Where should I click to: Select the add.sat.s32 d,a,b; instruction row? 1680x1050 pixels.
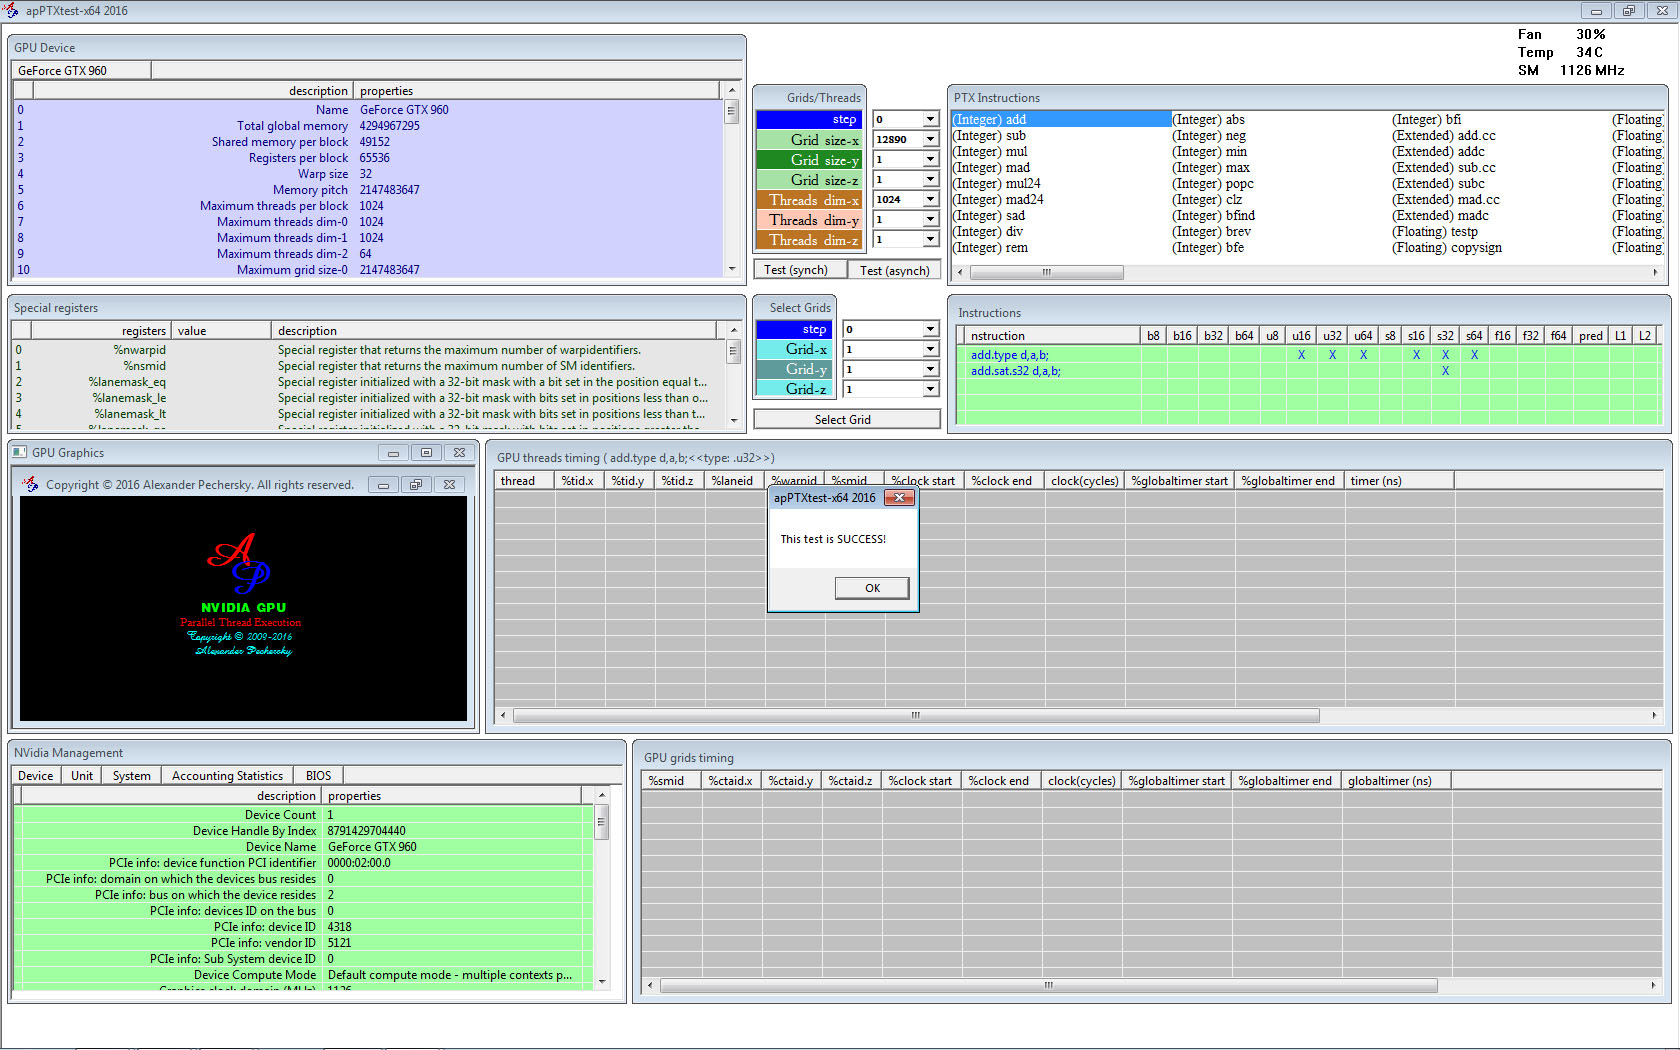pos(1015,371)
